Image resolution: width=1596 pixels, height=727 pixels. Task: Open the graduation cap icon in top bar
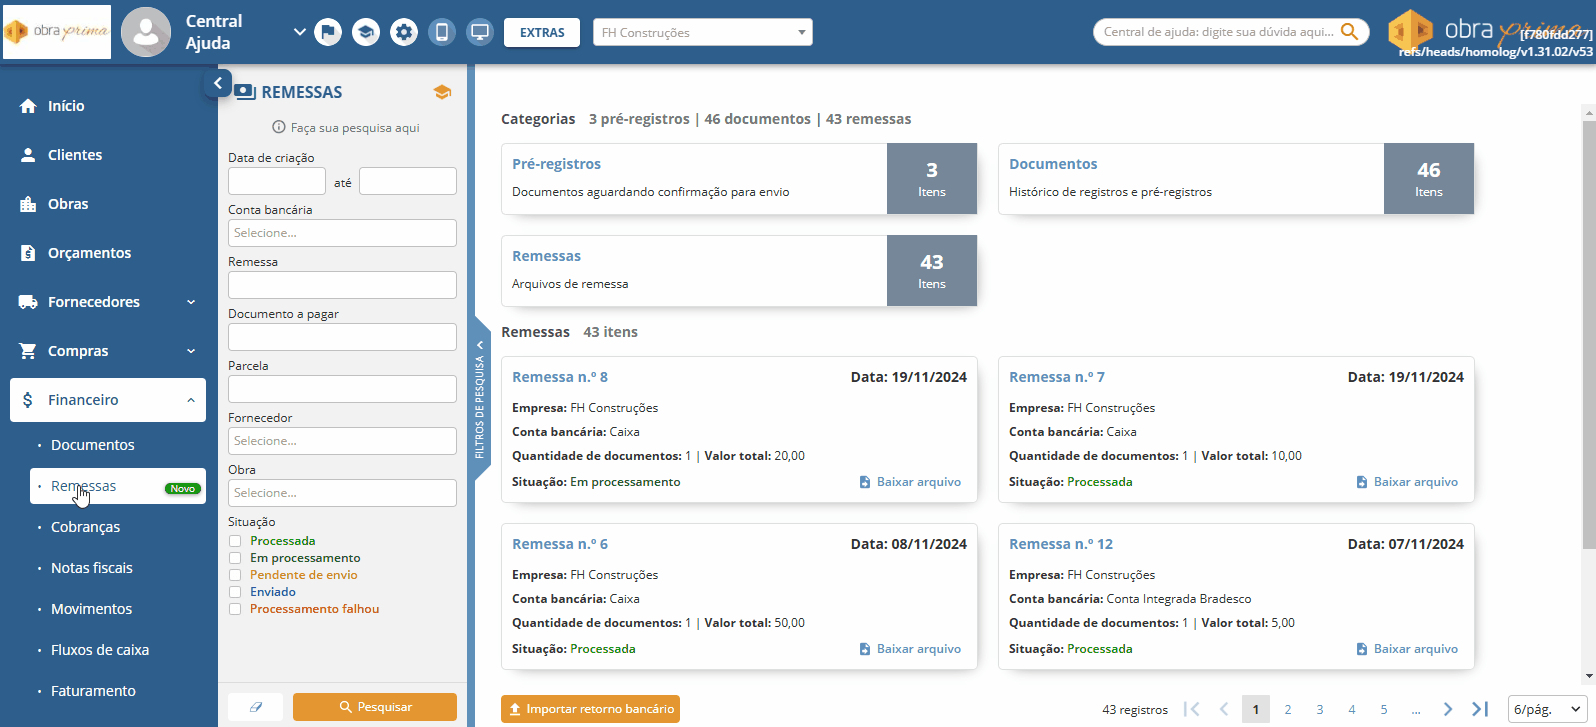point(366,32)
